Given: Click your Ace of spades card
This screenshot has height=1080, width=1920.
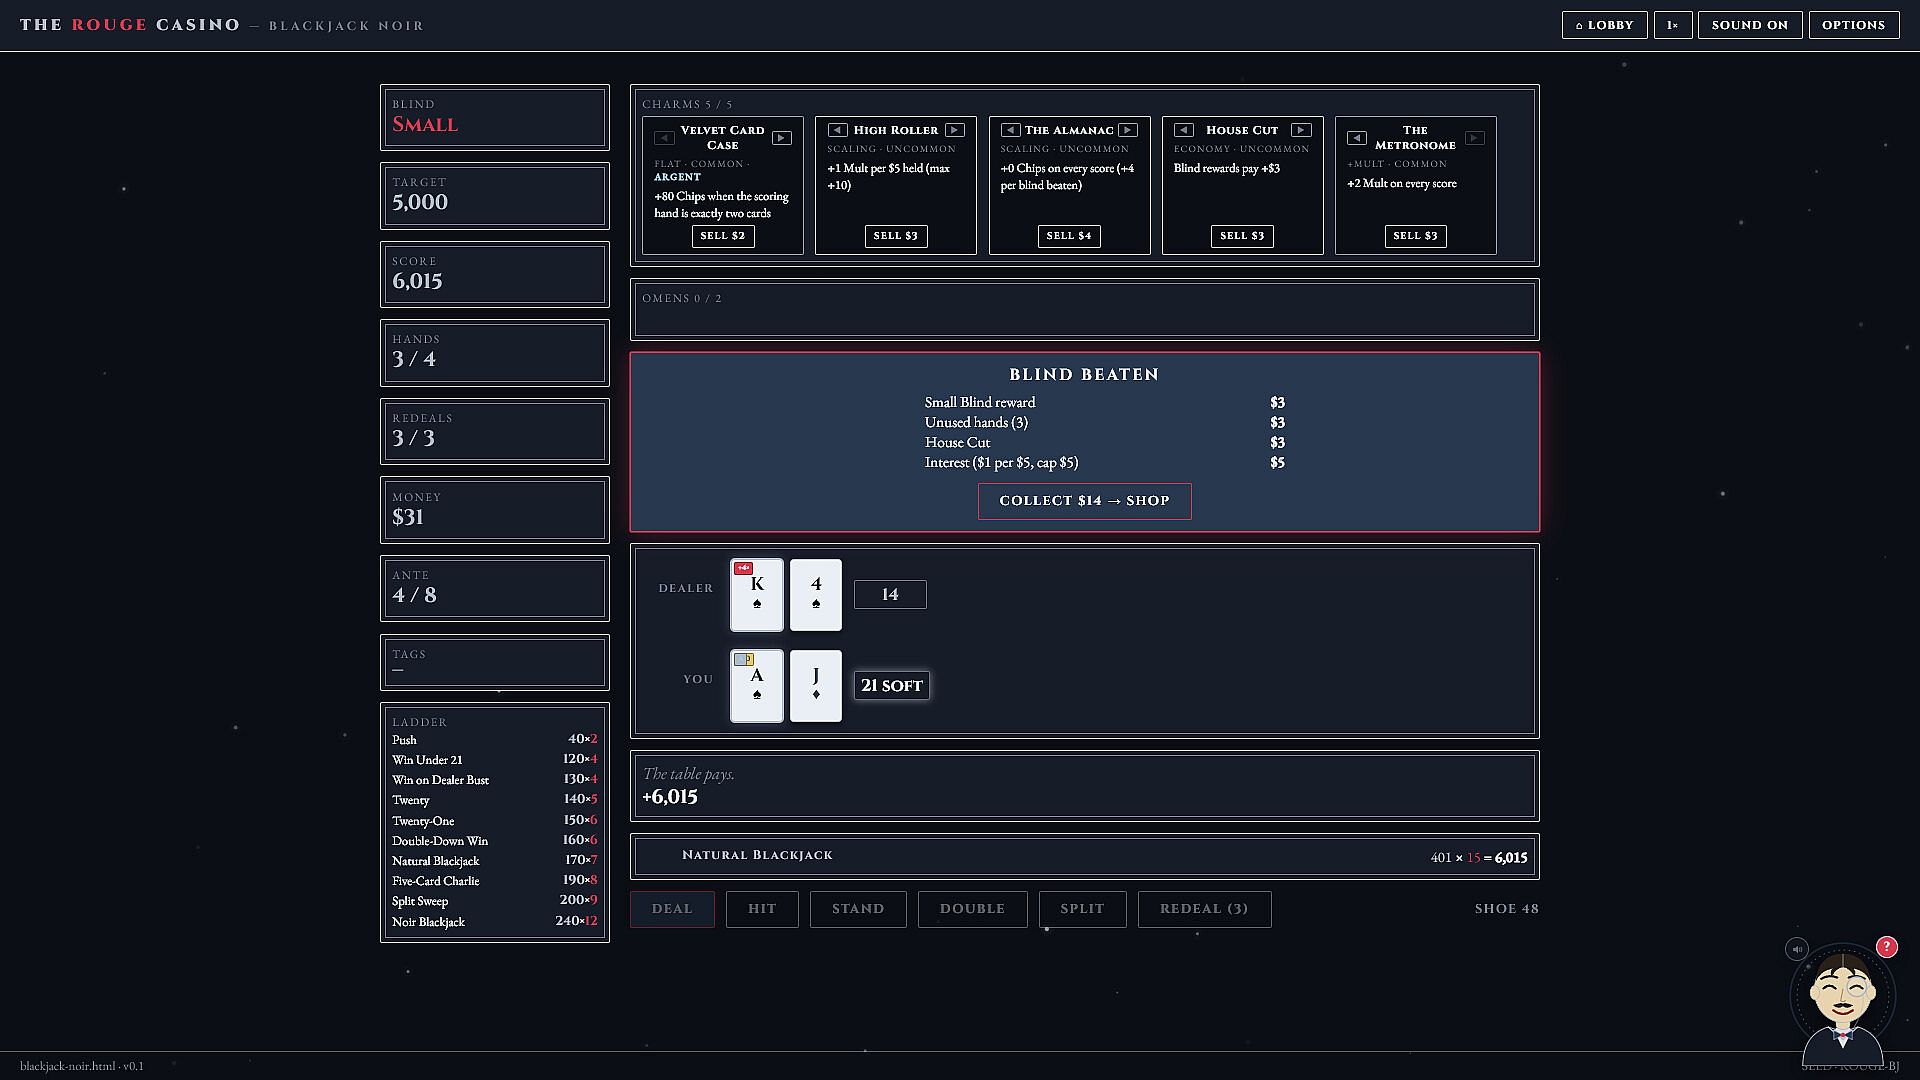Looking at the screenshot, I should coord(757,686).
